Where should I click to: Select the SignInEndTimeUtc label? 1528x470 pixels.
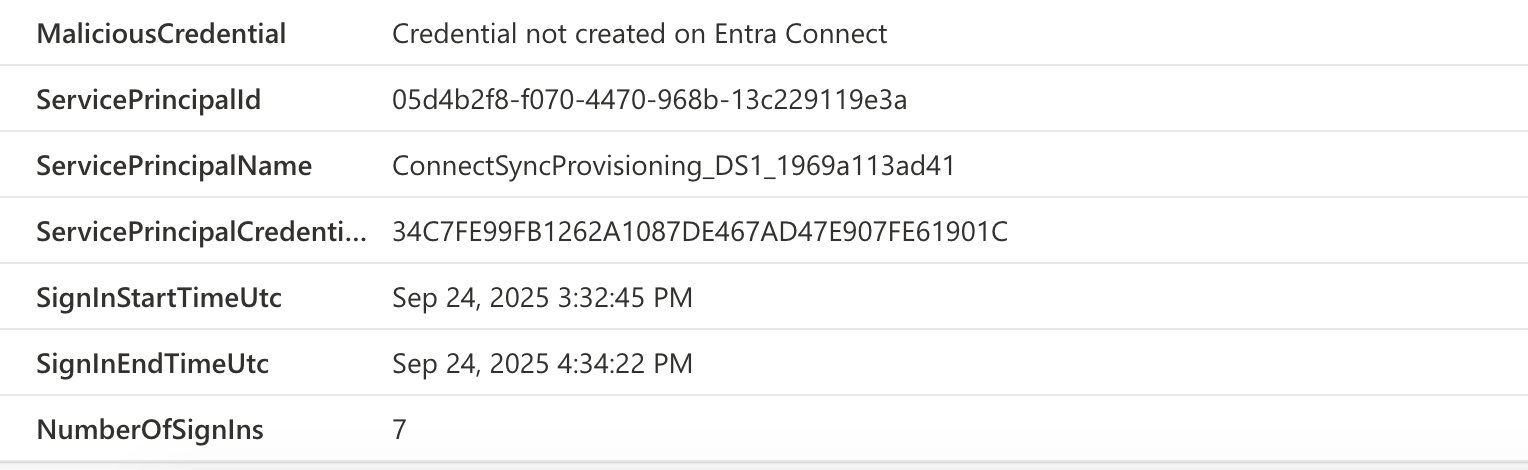click(x=153, y=364)
